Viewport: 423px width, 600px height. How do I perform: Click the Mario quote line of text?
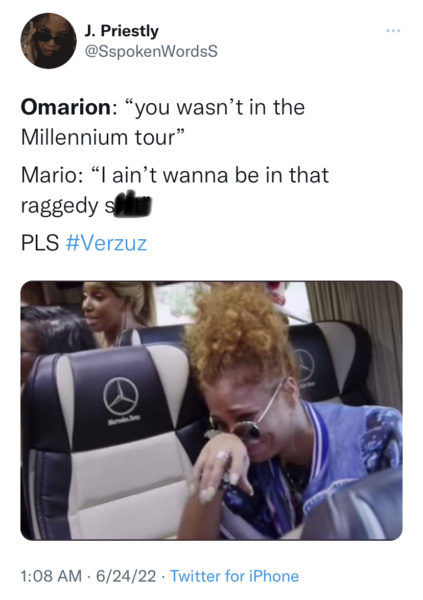pos(175,175)
